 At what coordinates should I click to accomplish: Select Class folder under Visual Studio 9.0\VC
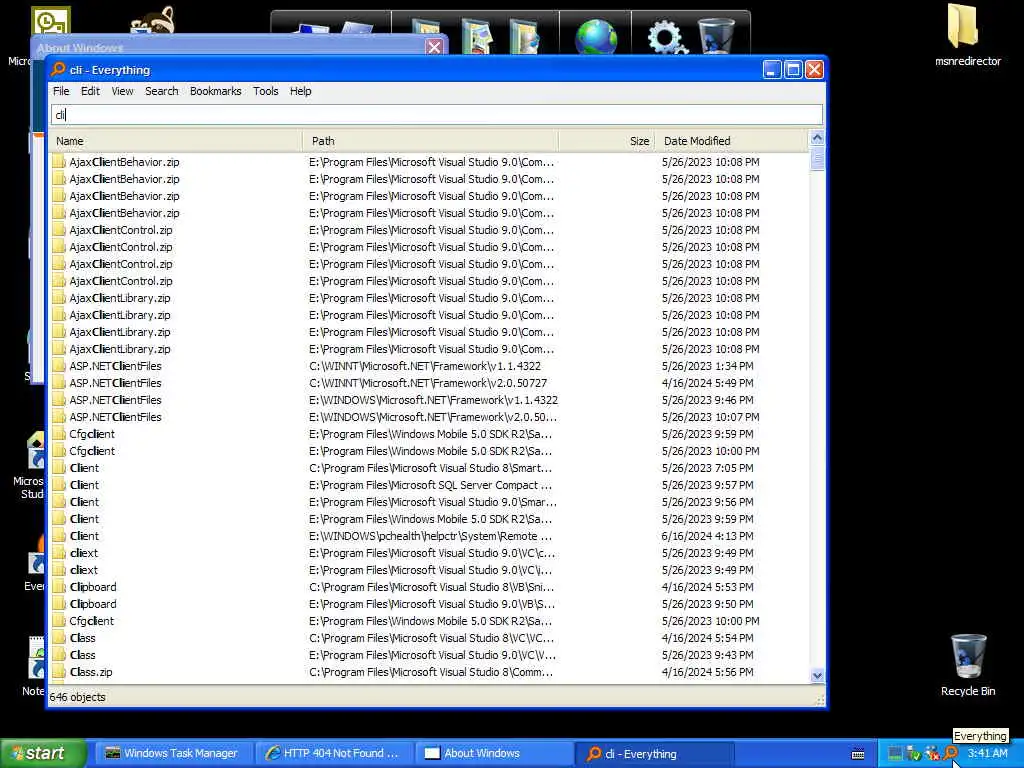(x=429, y=655)
